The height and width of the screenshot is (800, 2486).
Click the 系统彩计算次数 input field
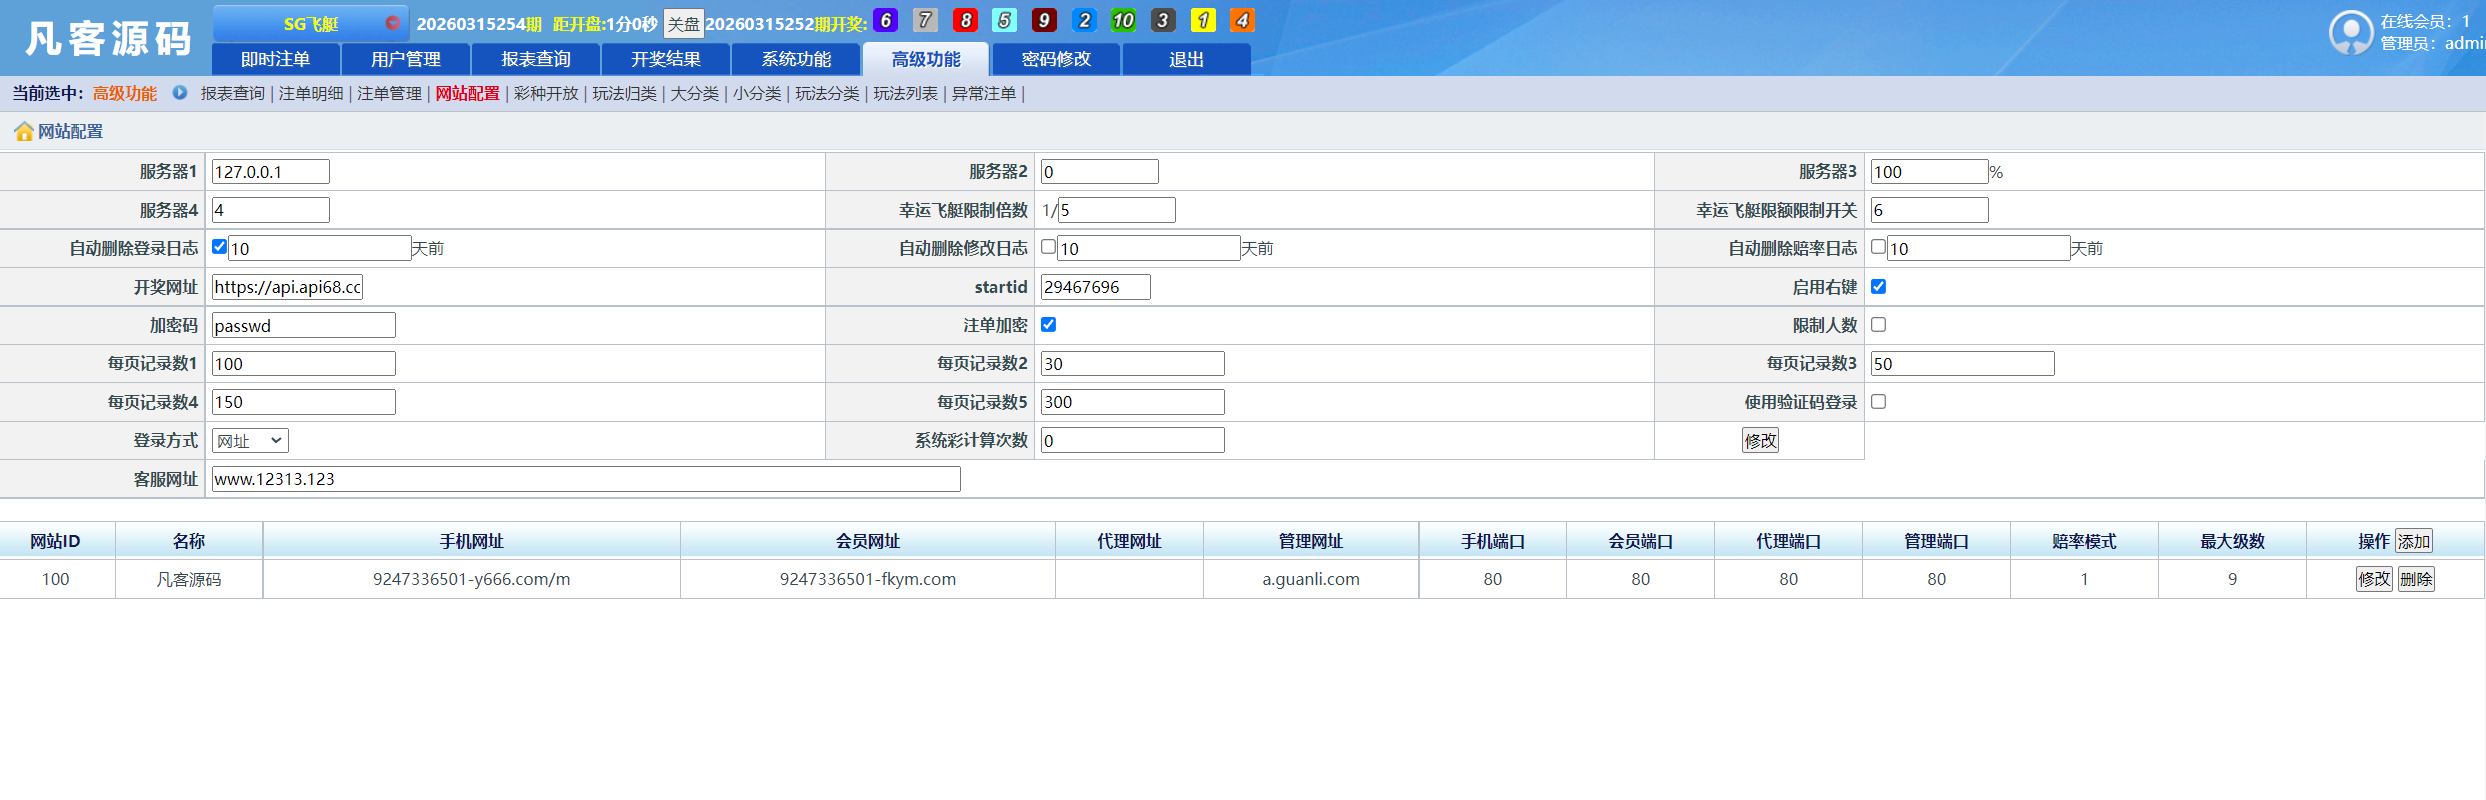[x=1132, y=441]
